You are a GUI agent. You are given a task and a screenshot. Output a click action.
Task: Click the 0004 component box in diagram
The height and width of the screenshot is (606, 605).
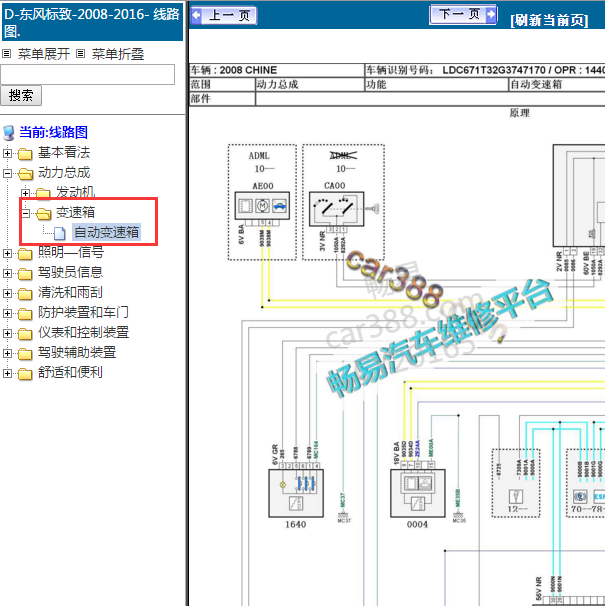tap(418, 494)
